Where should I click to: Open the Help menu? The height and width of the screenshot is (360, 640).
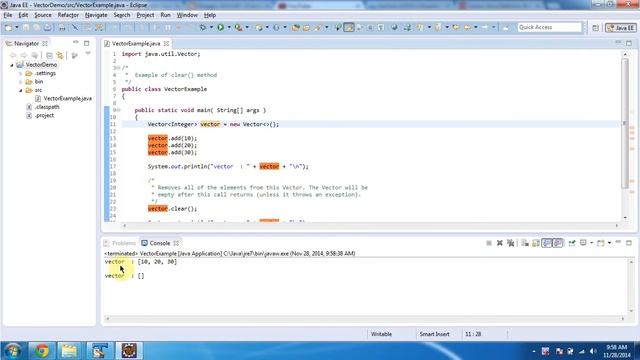point(210,15)
